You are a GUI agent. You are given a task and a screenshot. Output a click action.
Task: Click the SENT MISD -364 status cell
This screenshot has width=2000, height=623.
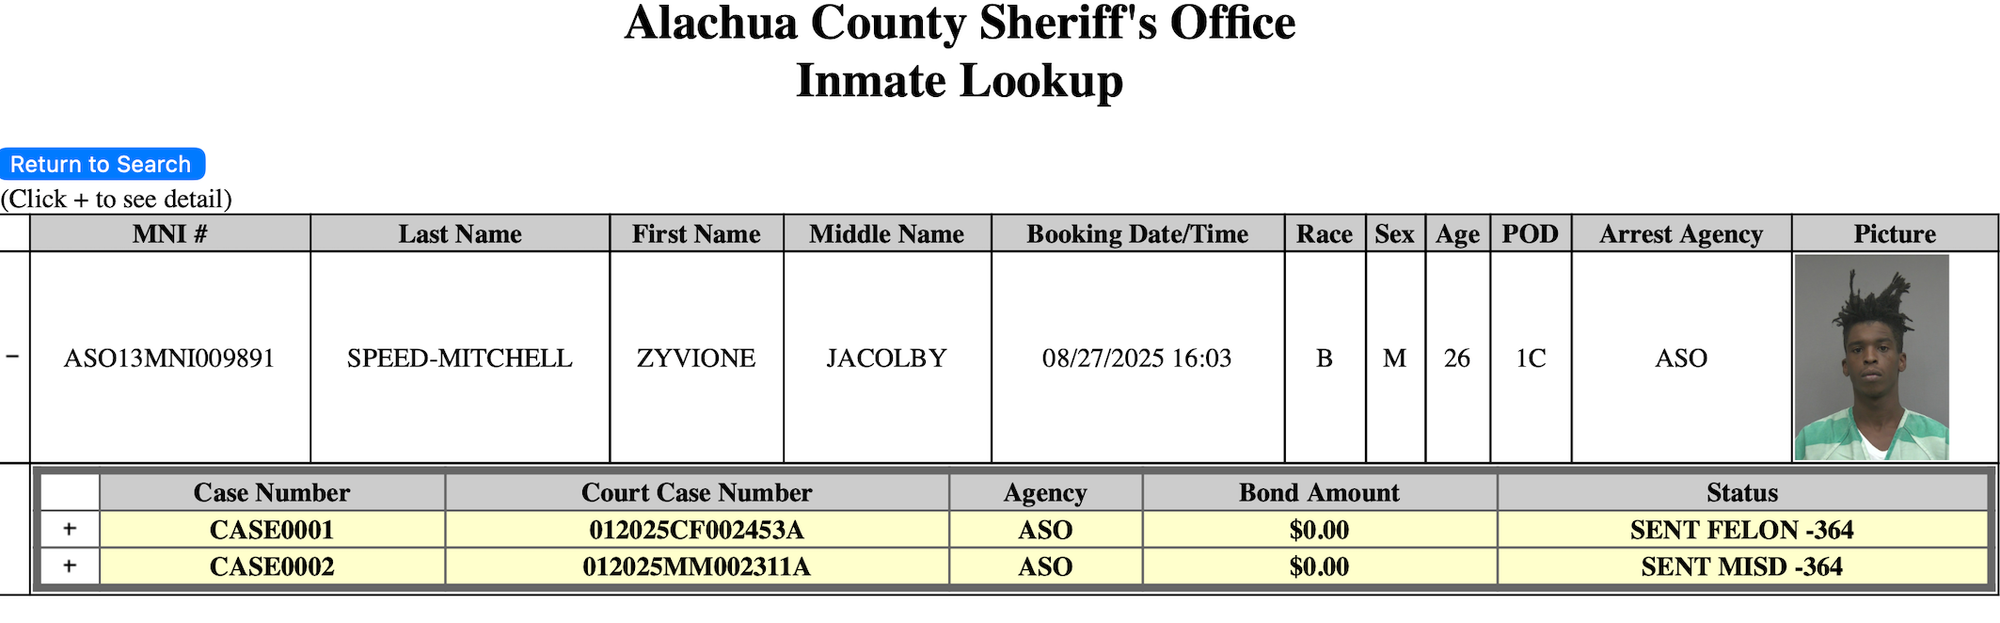(1741, 567)
